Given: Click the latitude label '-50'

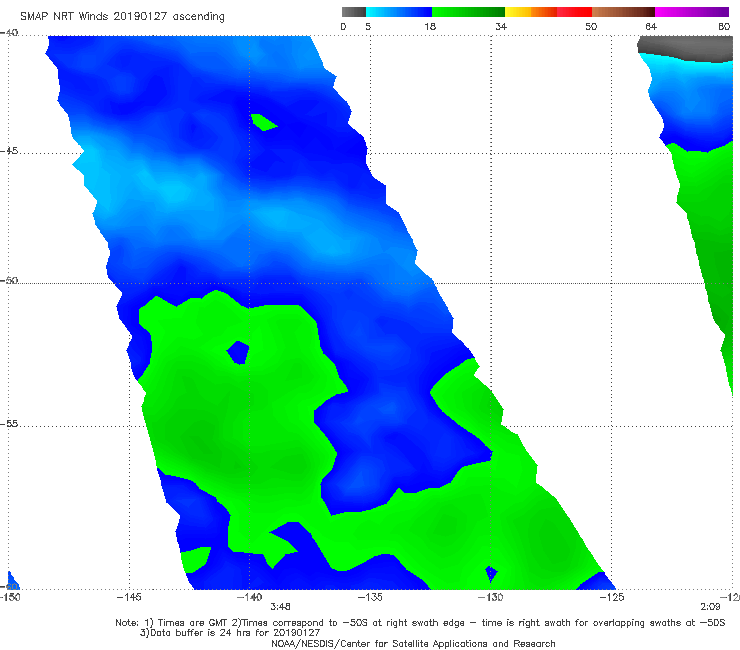Looking at the screenshot, I should point(9,280).
